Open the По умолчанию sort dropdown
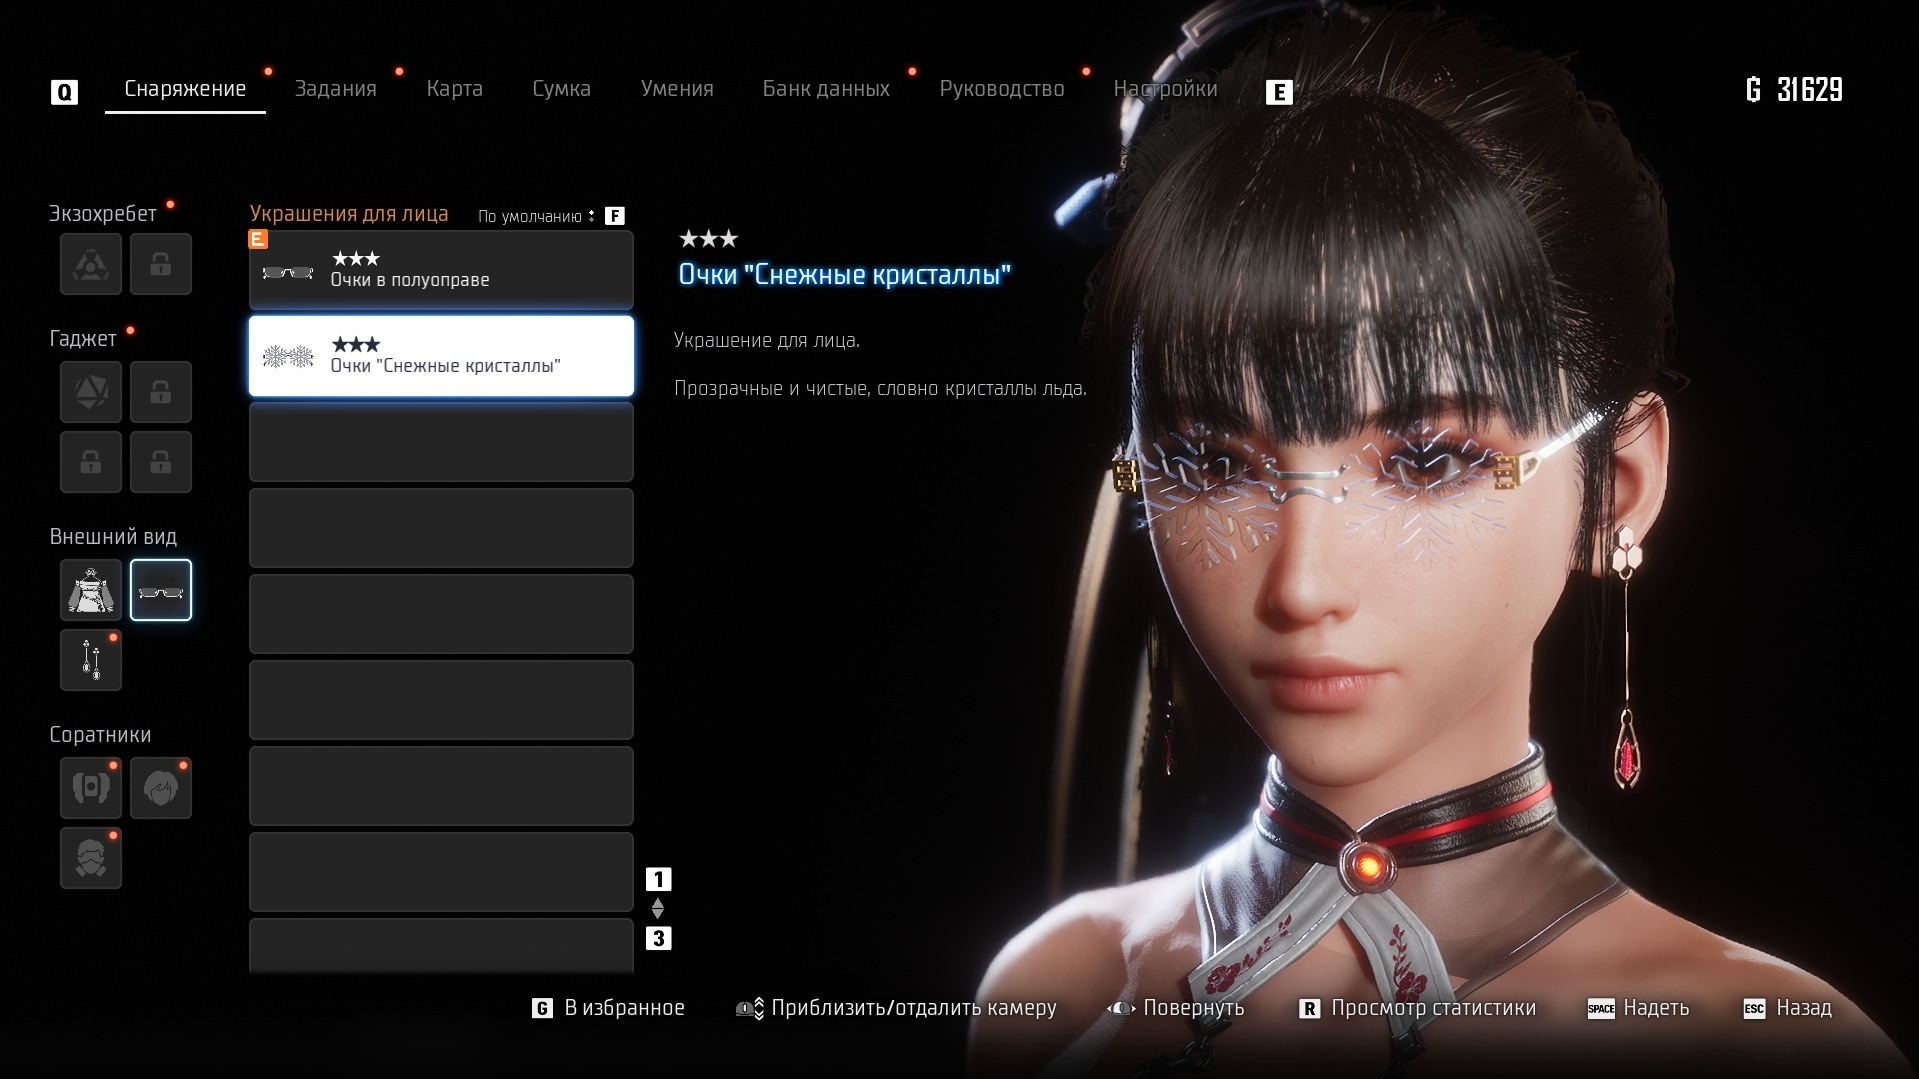This screenshot has height=1079, width=1919. click(536, 216)
